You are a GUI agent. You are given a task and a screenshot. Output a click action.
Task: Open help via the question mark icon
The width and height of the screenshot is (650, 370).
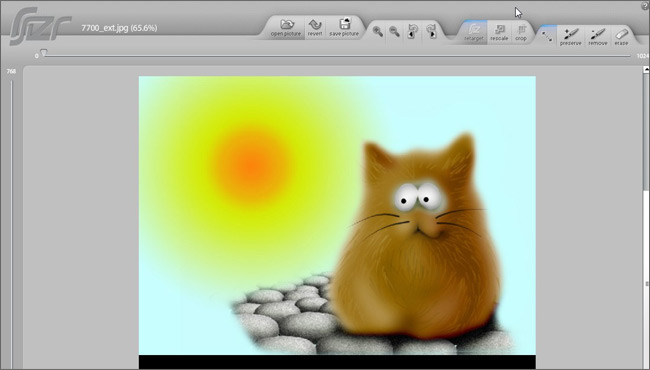tap(644, 6)
